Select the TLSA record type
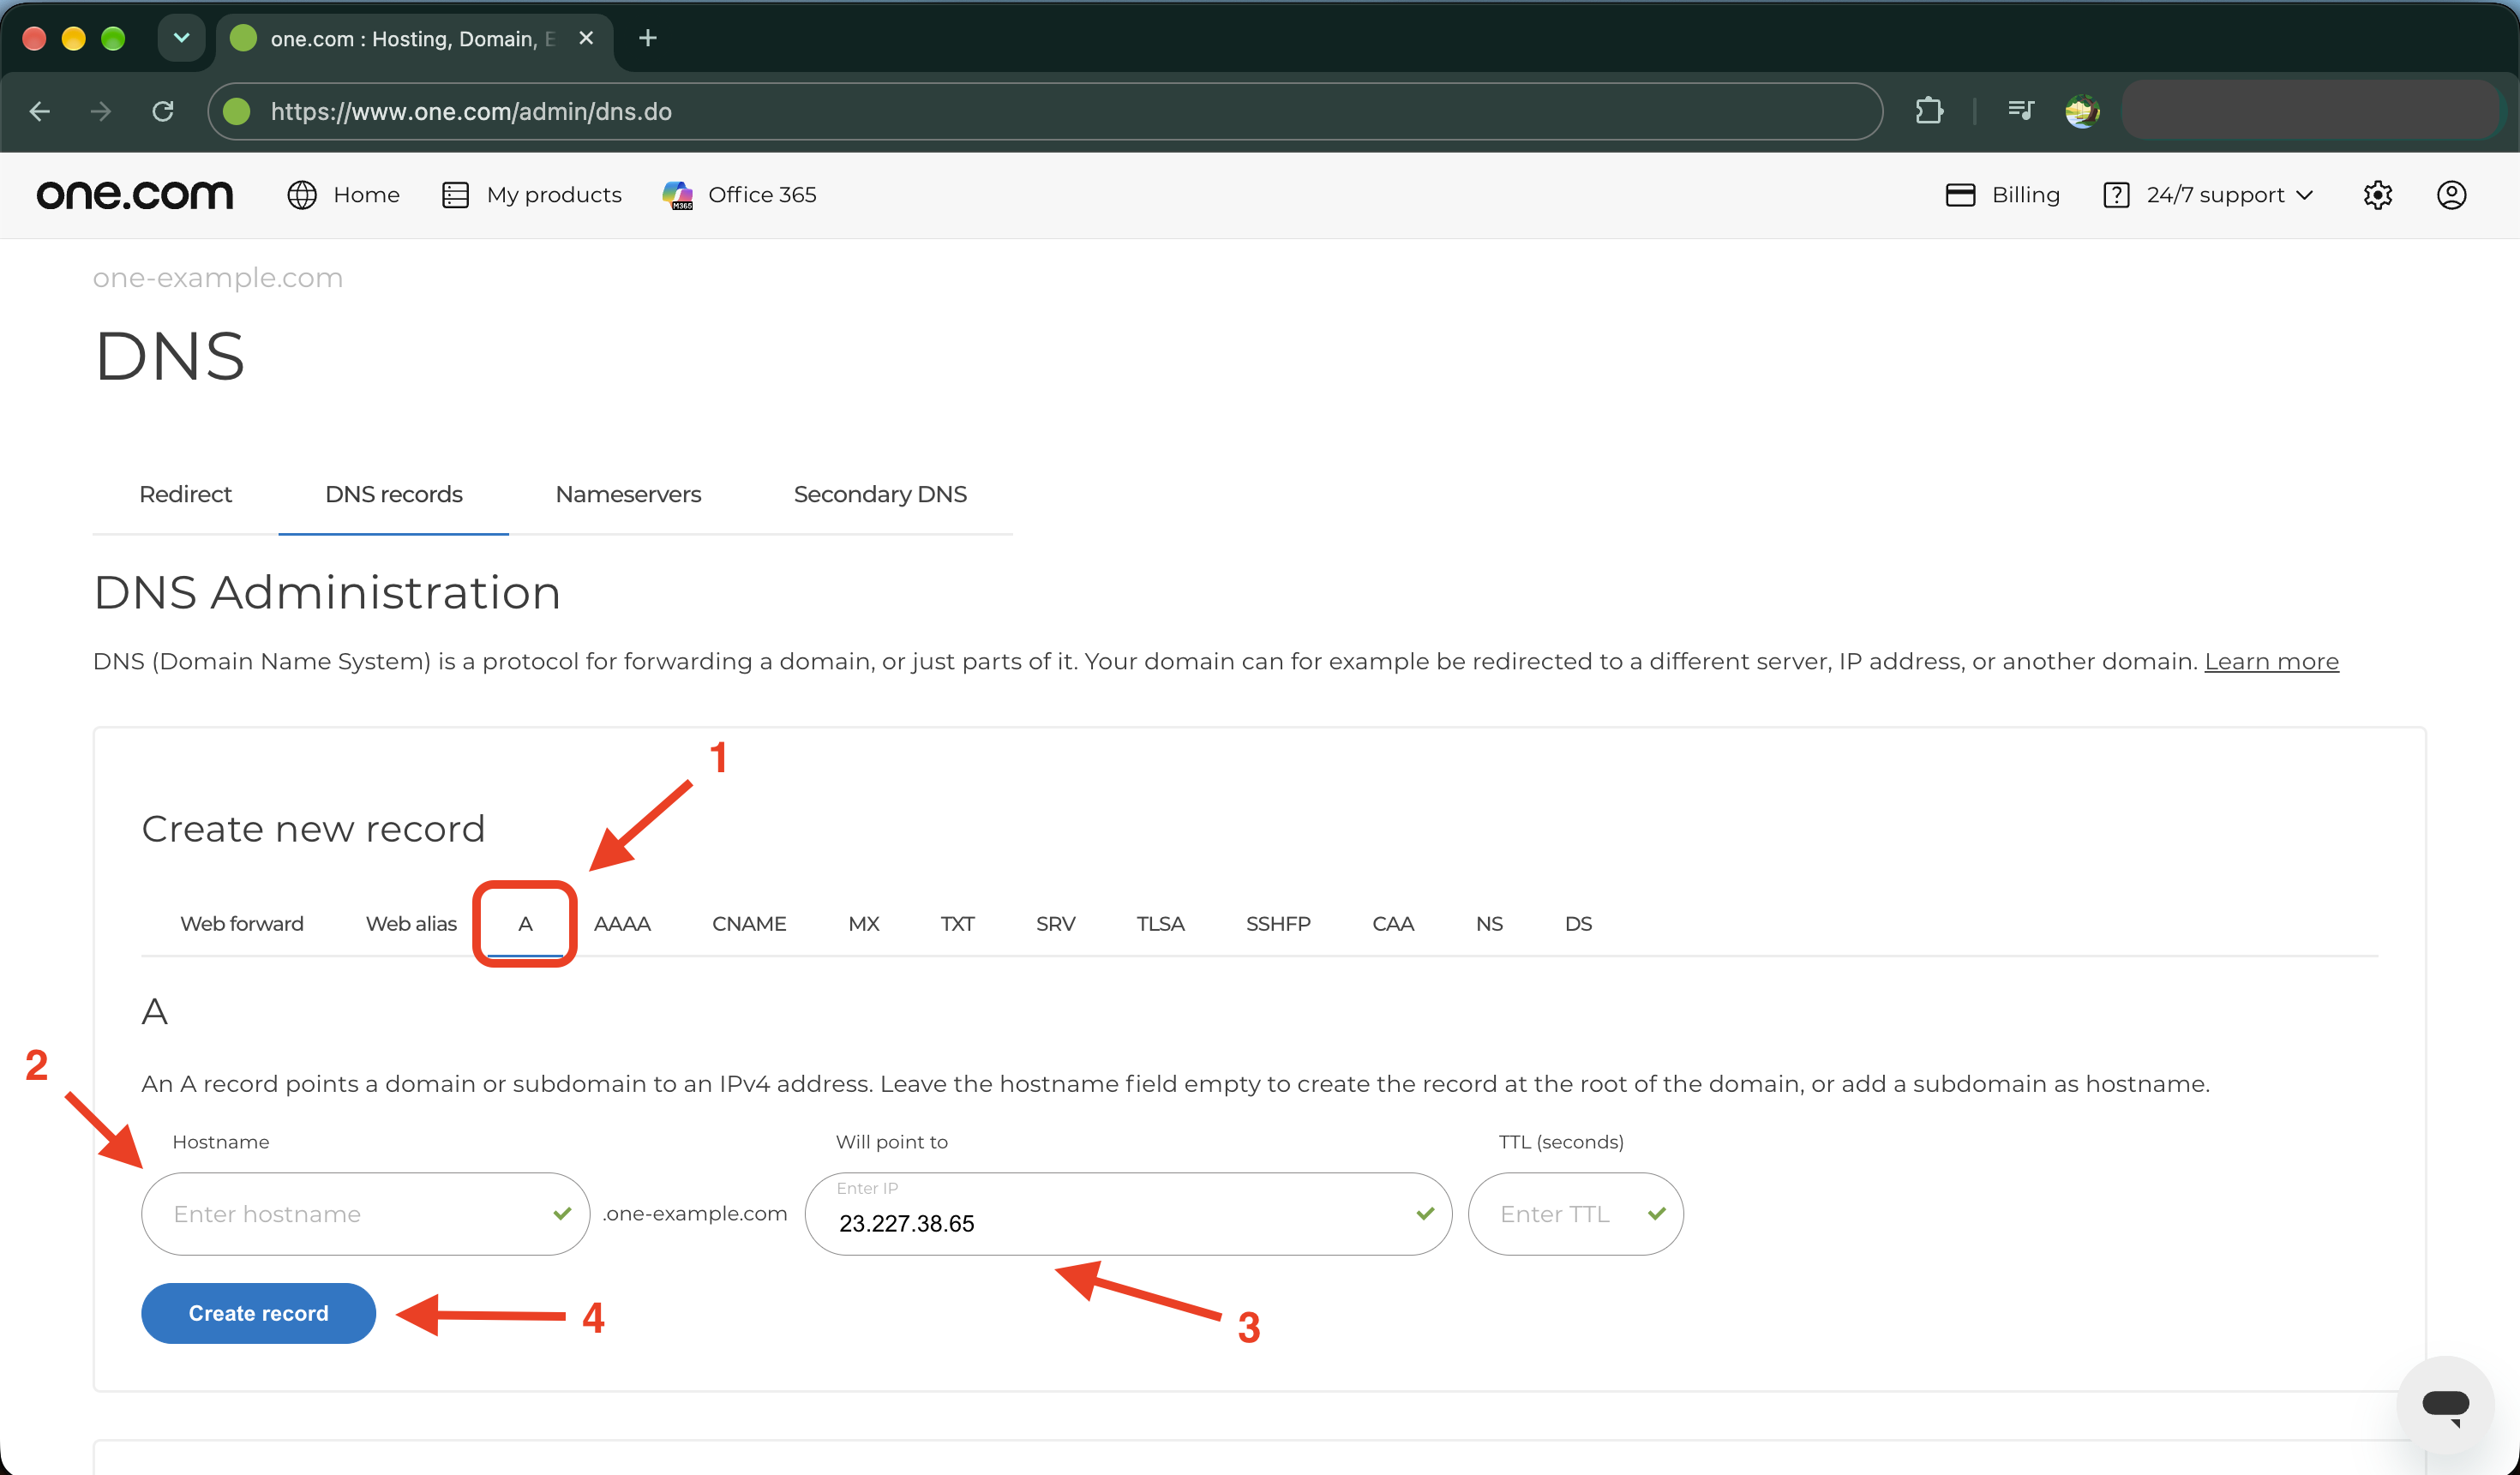This screenshot has height=1475, width=2520. [1160, 924]
